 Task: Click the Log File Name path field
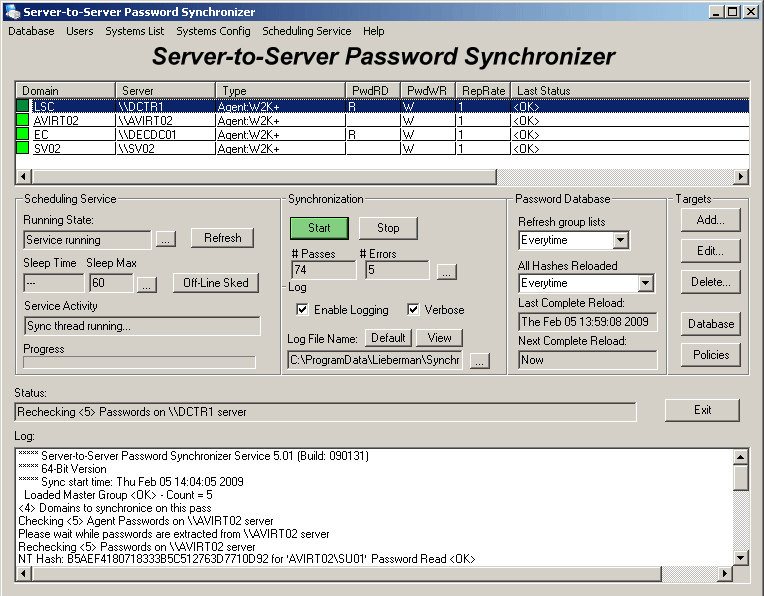click(x=375, y=360)
